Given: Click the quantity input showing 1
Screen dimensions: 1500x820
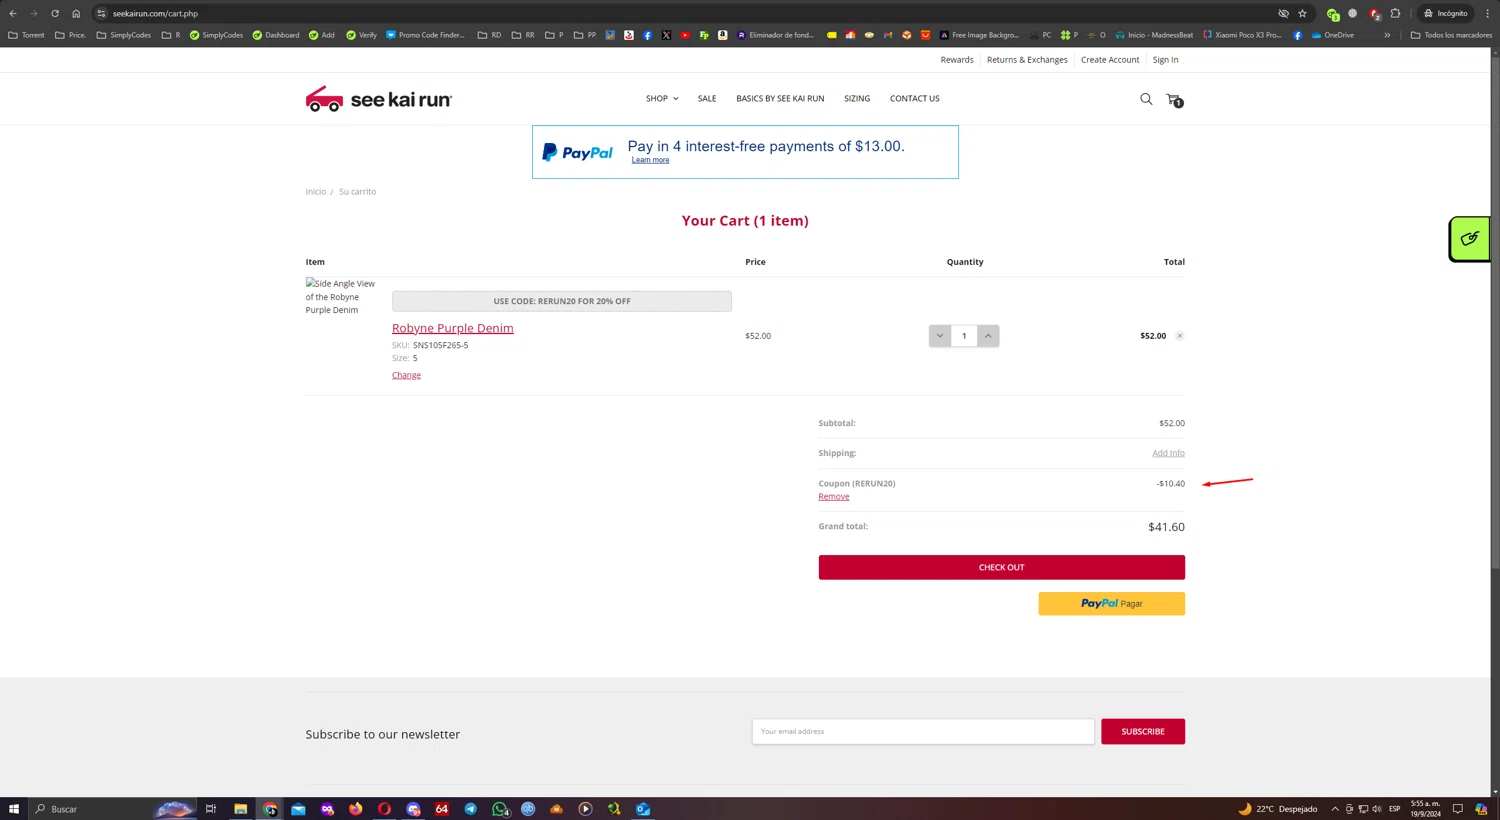Looking at the screenshot, I should [964, 336].
